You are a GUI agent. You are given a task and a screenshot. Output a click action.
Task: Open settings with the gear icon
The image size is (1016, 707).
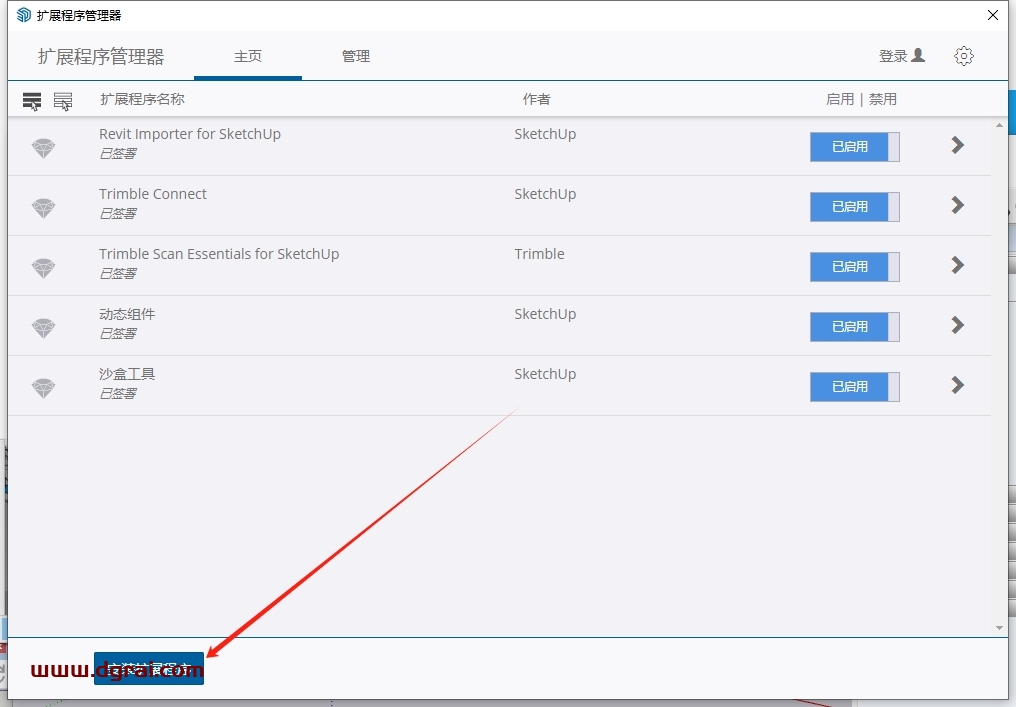[964, 56]
